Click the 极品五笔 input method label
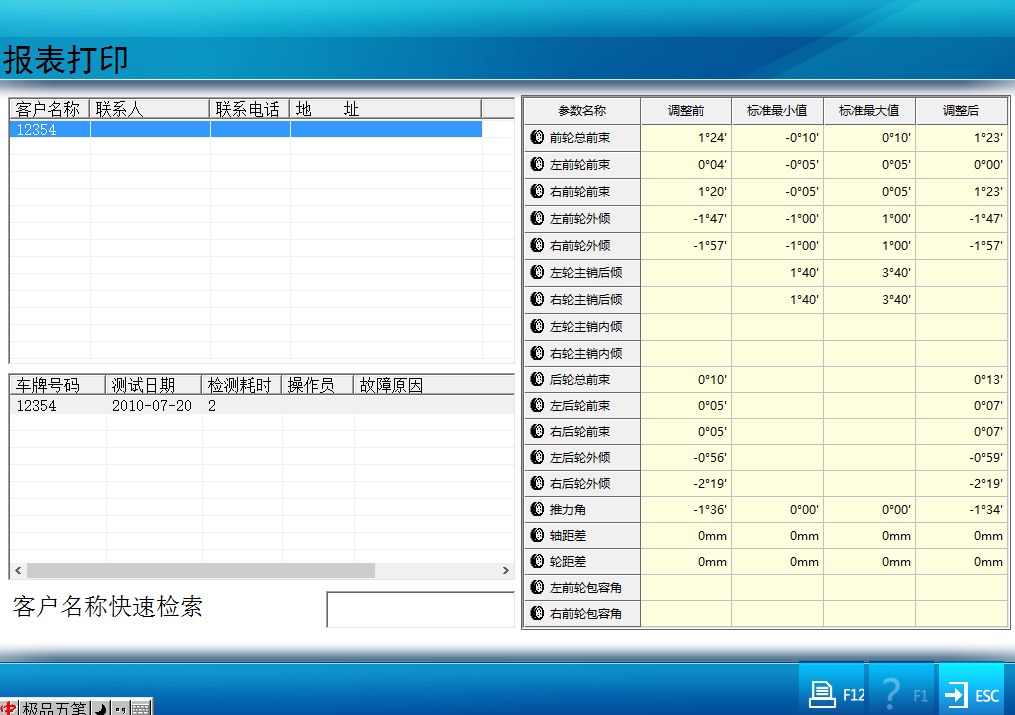 pos(54,708)
